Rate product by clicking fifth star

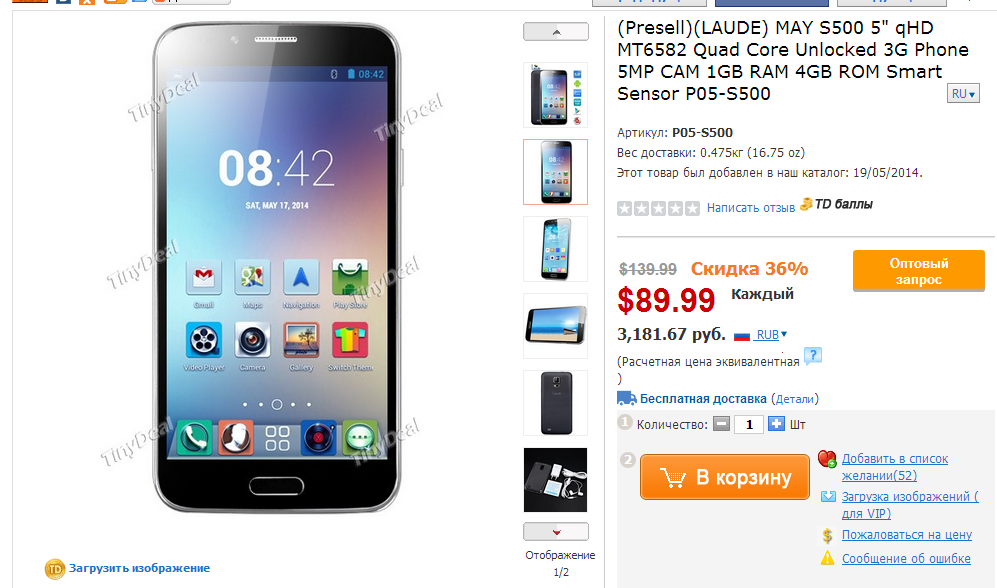pos(692,208)
